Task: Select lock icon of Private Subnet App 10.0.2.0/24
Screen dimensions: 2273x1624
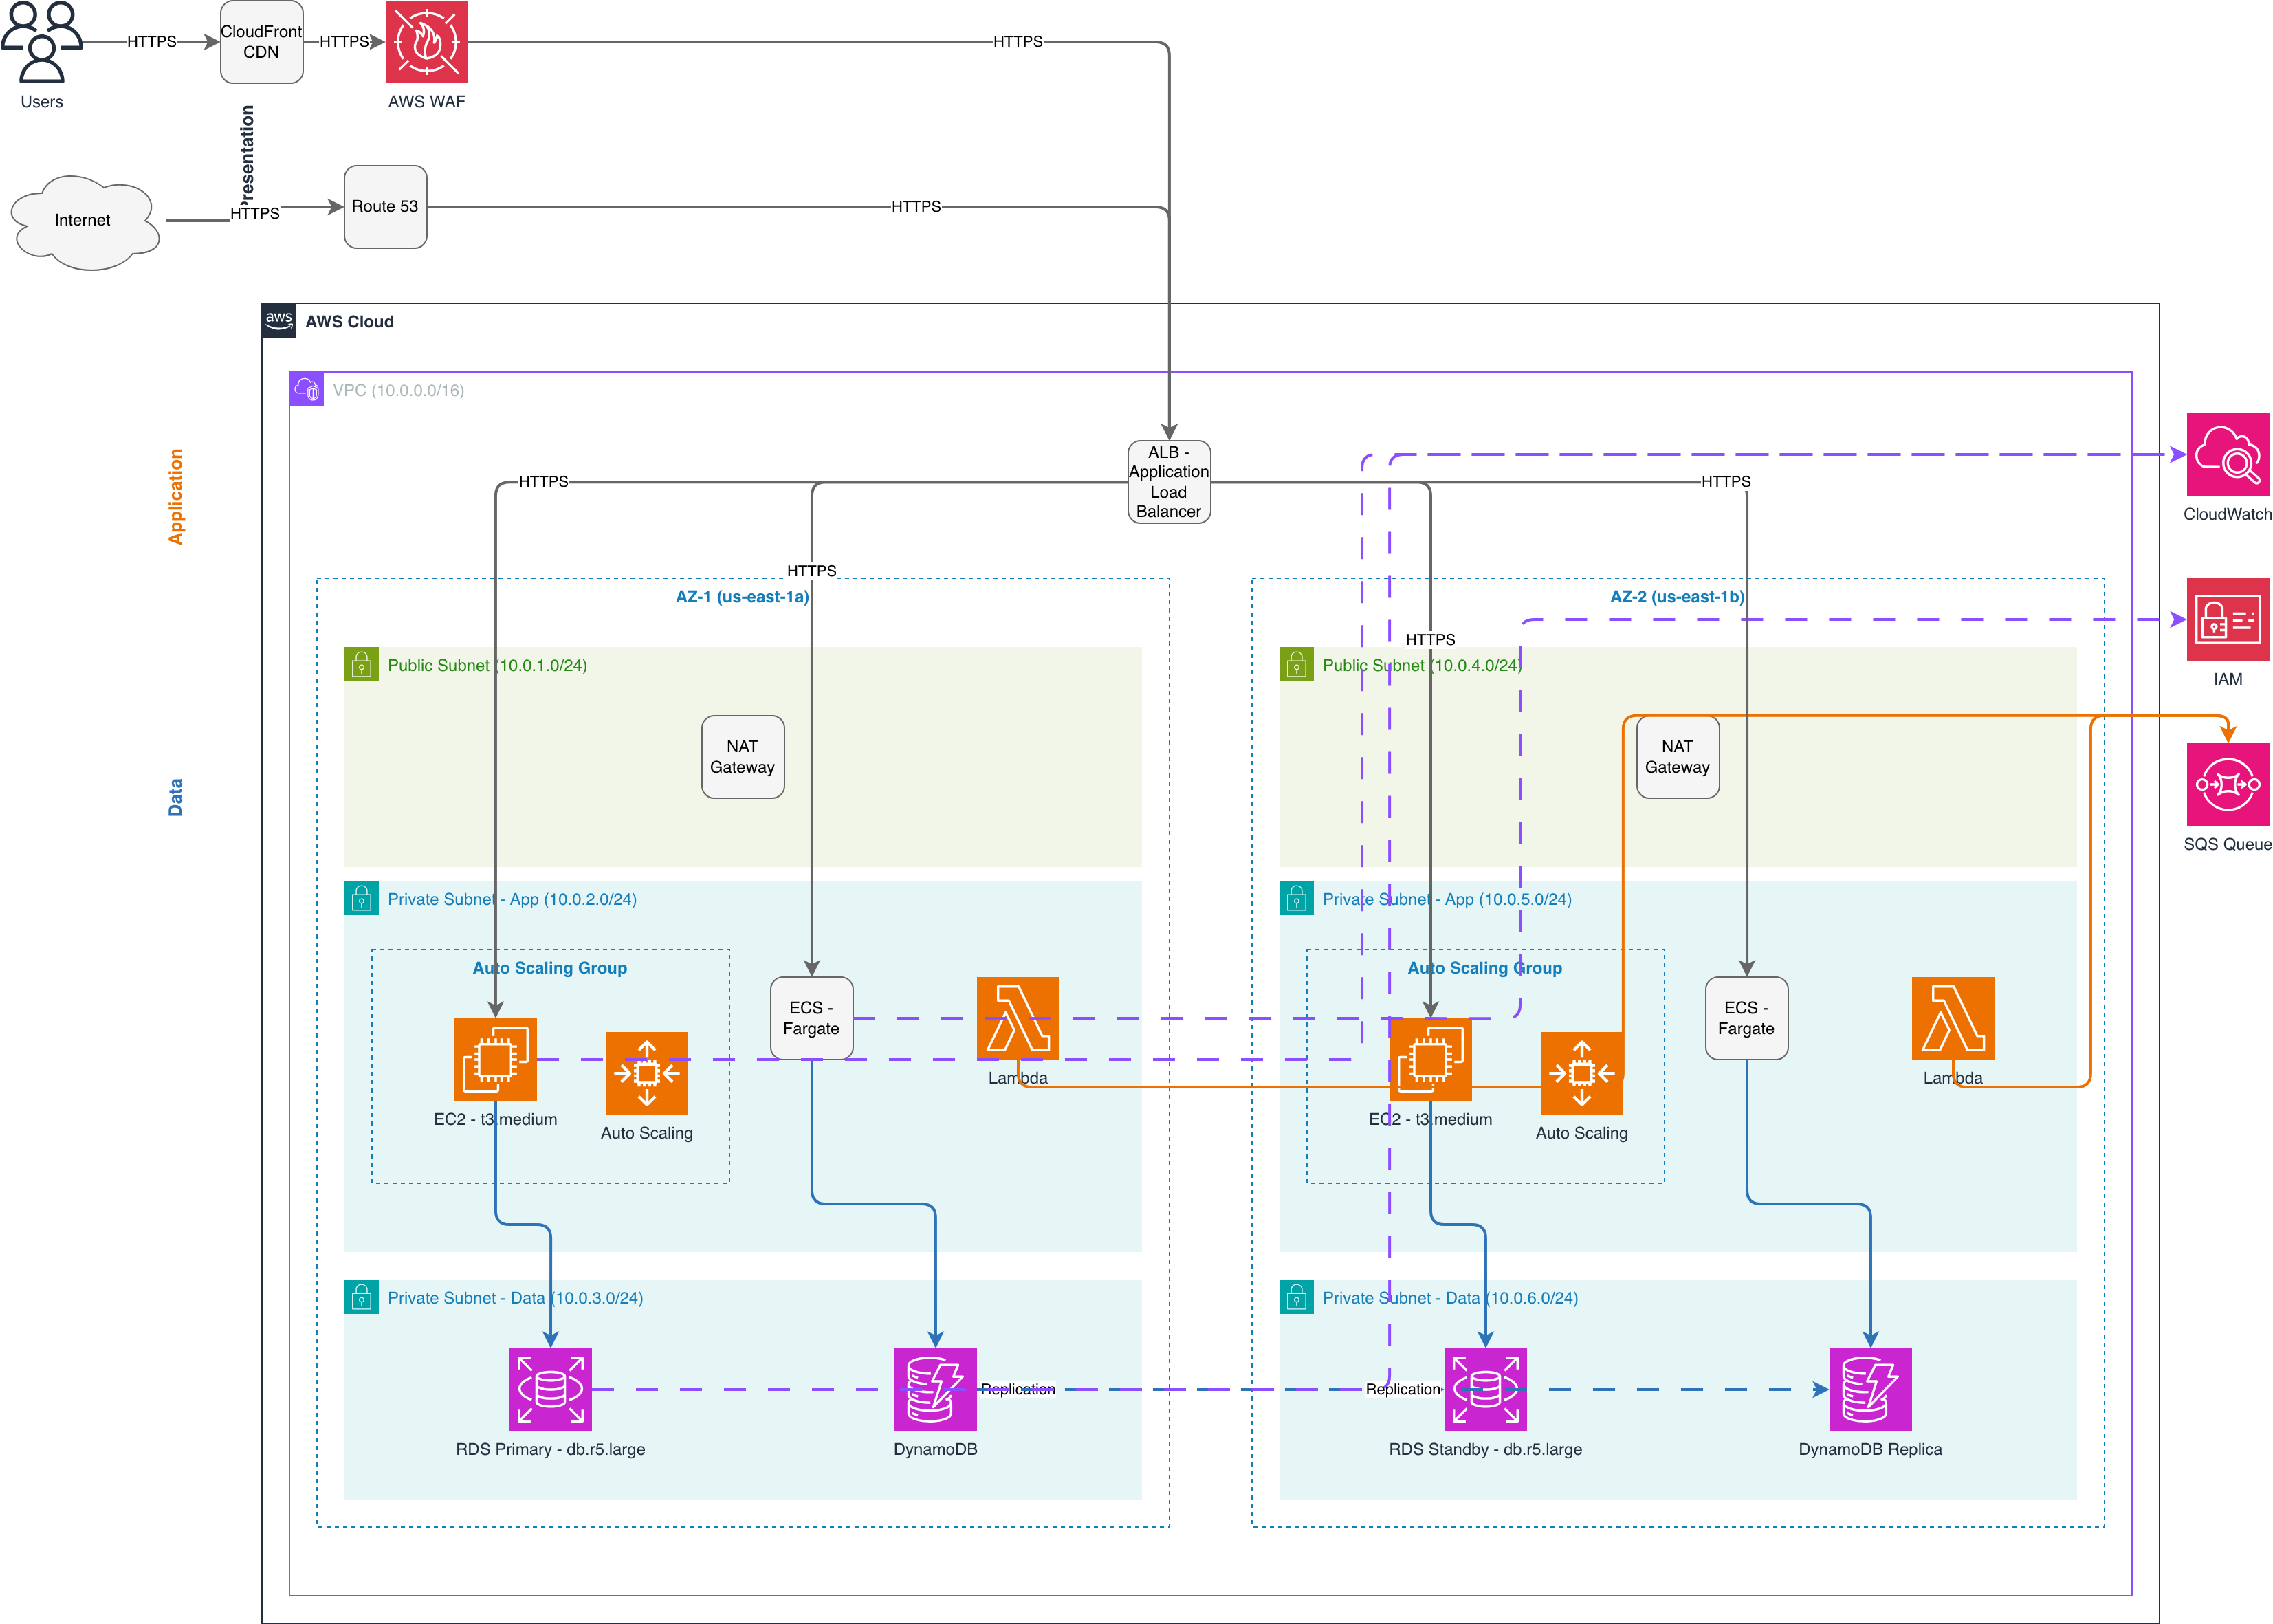Action: click(x=362, y=898)
